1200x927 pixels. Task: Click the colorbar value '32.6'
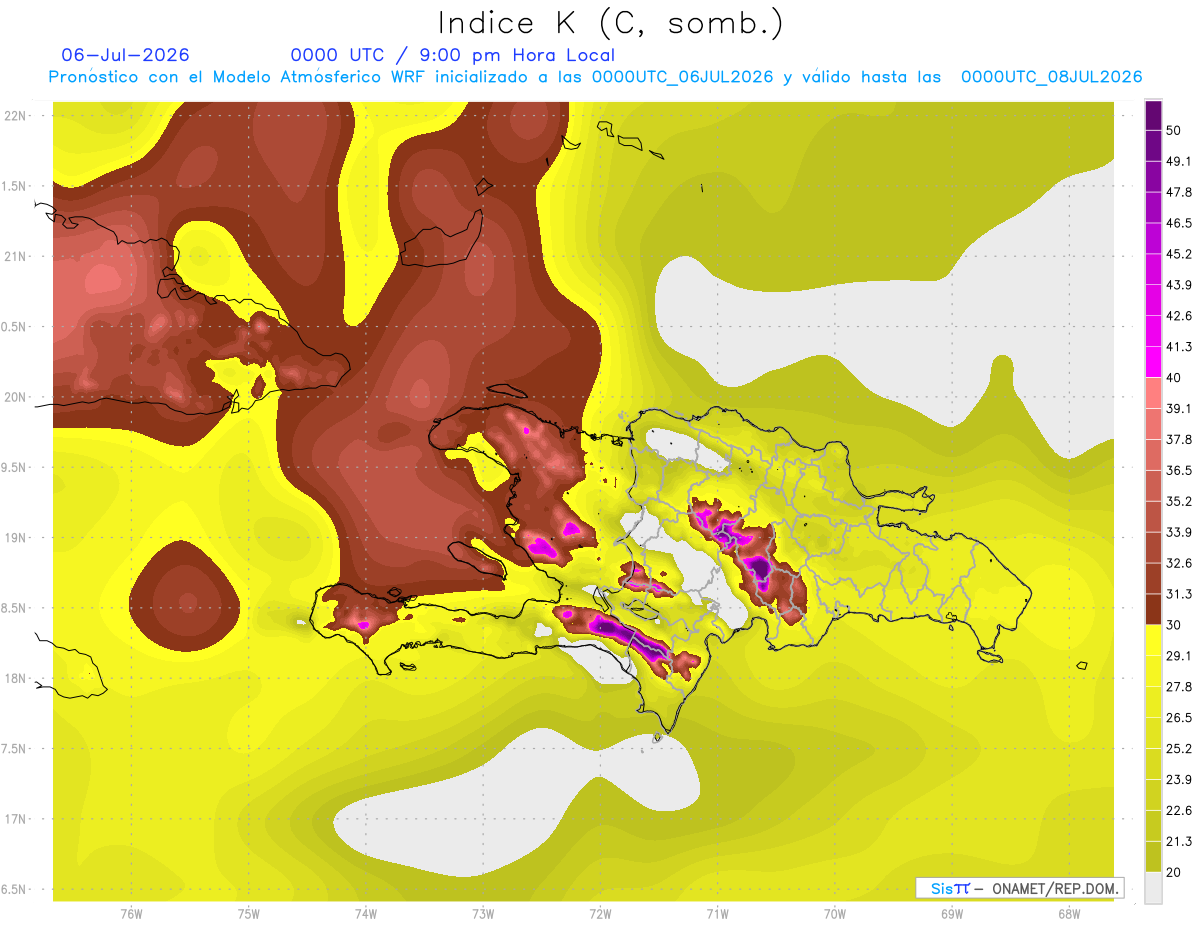point(1178,563)
